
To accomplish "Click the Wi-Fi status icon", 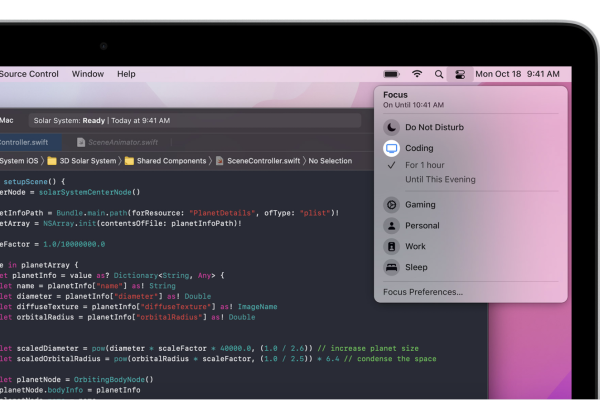I will tap(417, 74).
